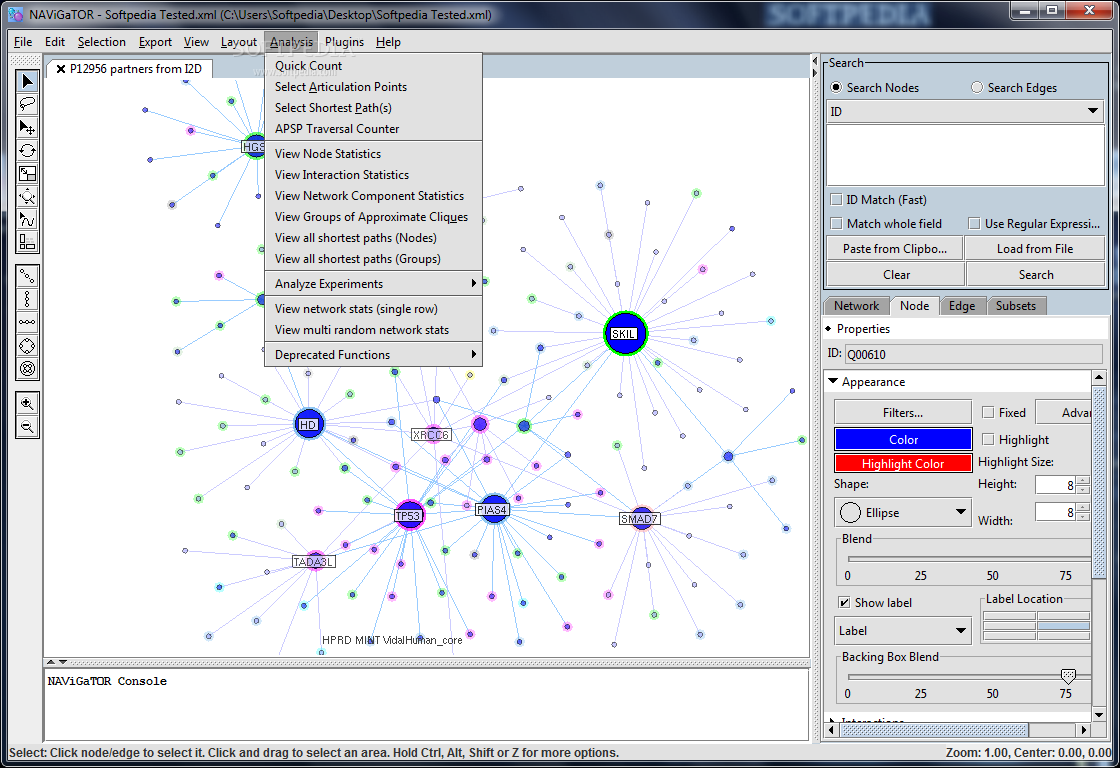Enable ID Match (Fast) checkbox
This screenshot has height=768, width=1120.
pos(836,199)
